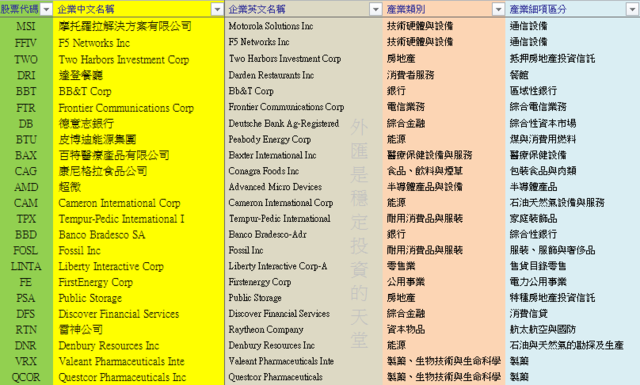640x385 pixels.
Task: Select ticker cell VRX
Action: click(x=26, y=362)
